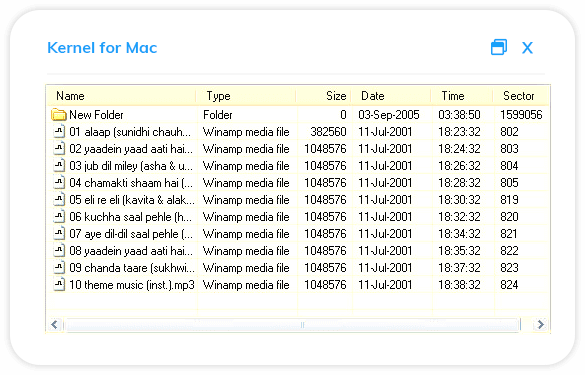
Task: Select file 02 yaadein yaad aati hai...
Action: [x=131, y=149]
